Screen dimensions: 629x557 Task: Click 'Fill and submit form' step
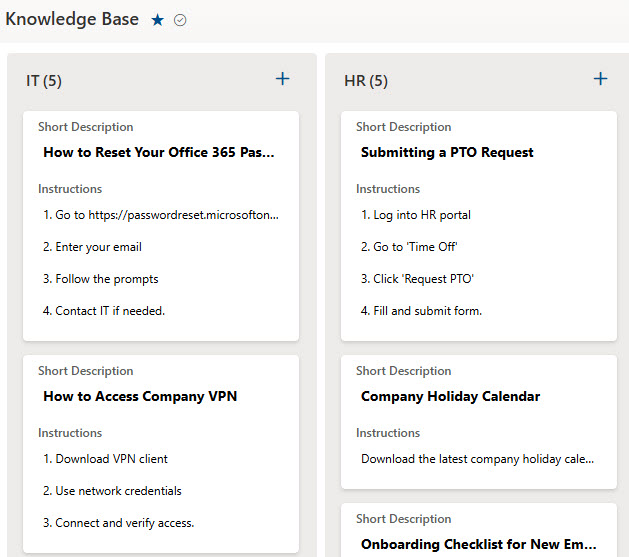[421, 311]
